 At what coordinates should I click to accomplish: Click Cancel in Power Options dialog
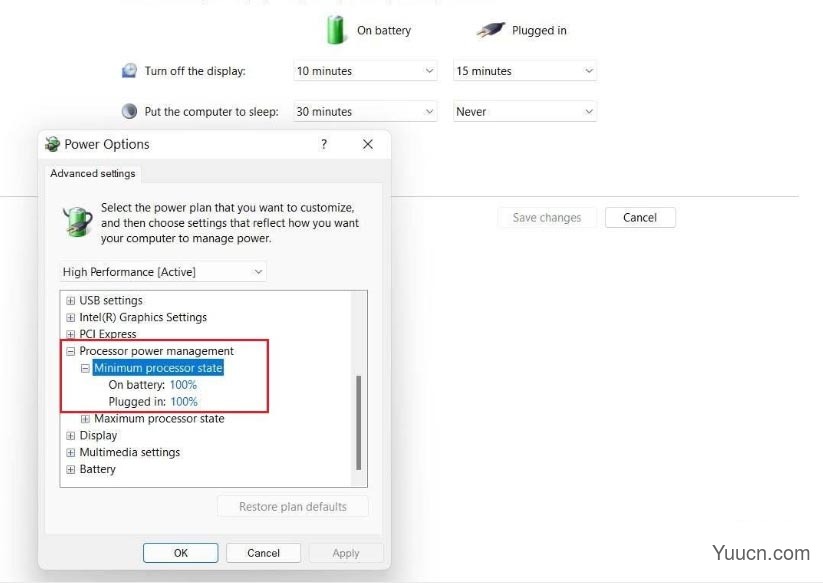pyautogui.click(x=263, y=553)
